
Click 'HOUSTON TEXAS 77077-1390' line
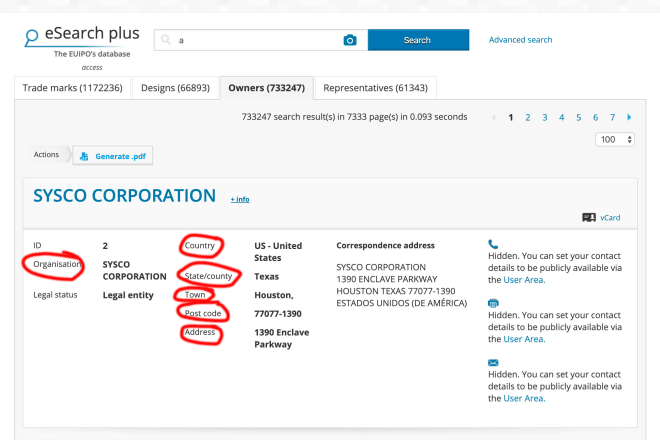[x=396, y=291]
